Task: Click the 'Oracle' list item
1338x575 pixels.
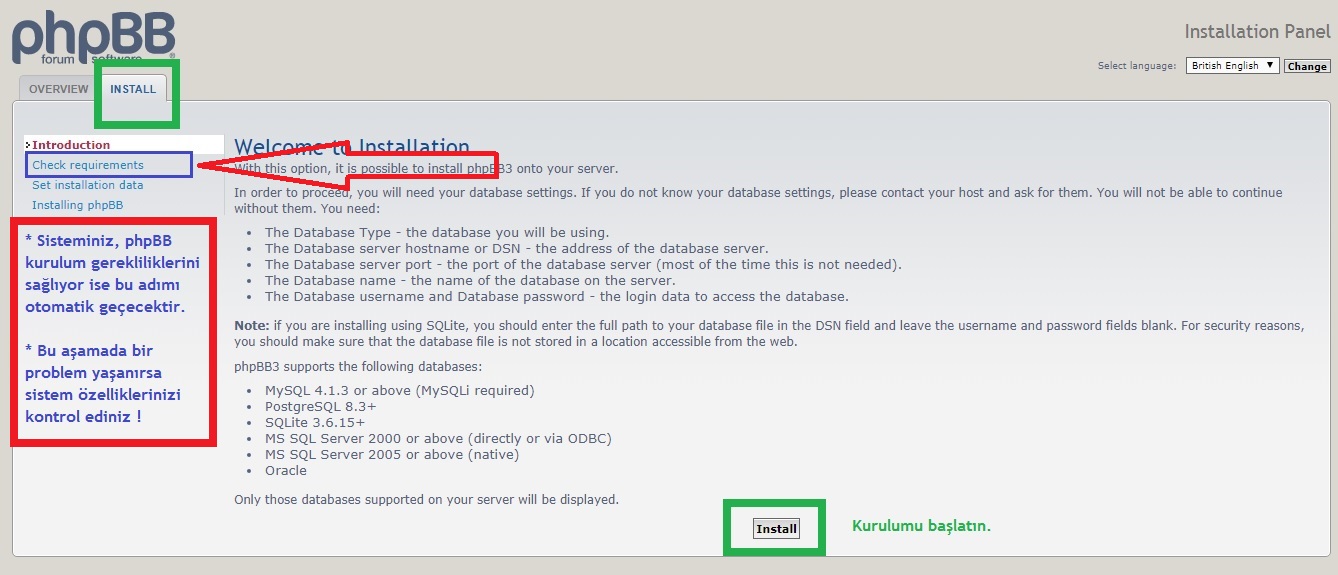Action: point(286,470)
